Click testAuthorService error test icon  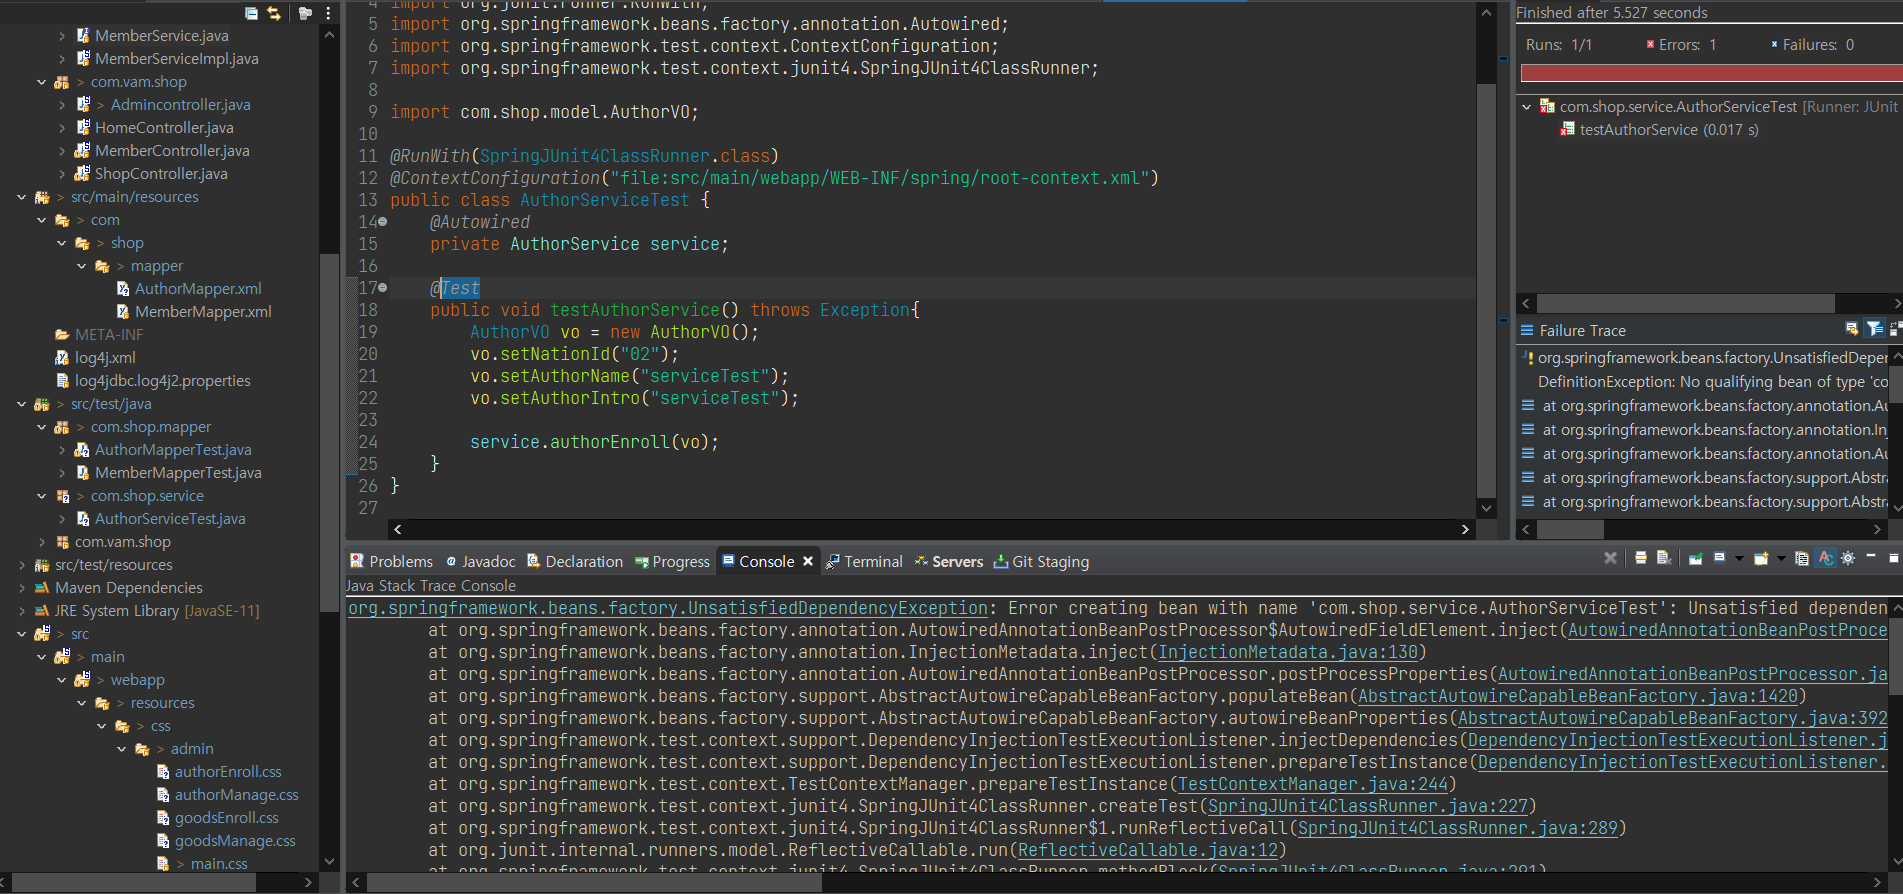1567,130
